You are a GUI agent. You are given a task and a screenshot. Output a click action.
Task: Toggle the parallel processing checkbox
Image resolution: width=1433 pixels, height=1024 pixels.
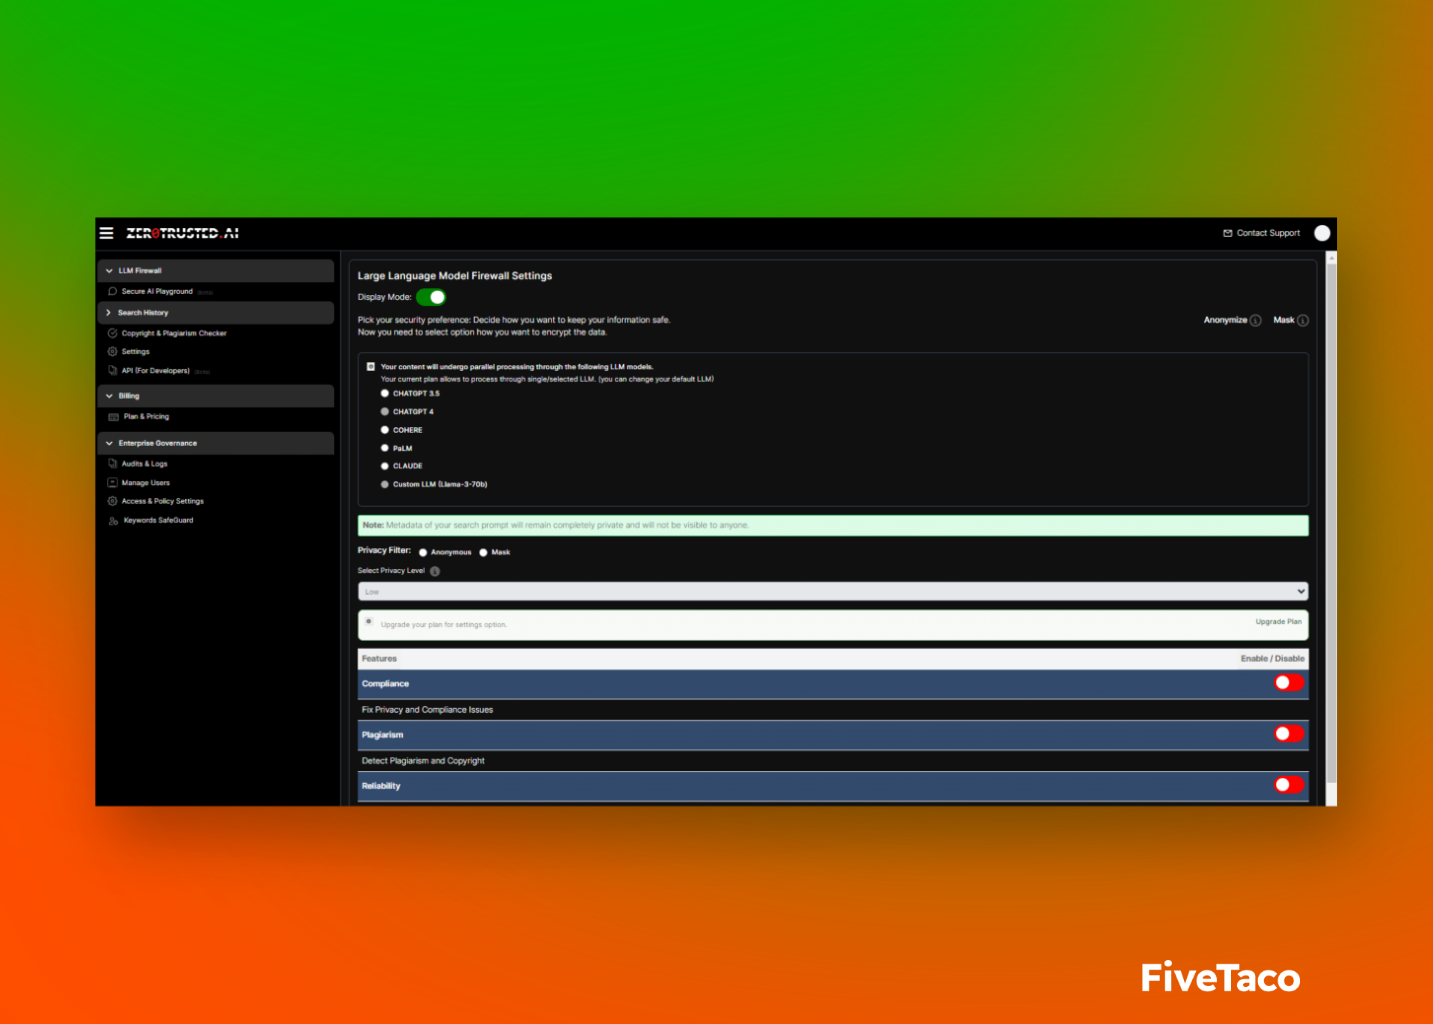pyautogui.click(x=371, y=367)
